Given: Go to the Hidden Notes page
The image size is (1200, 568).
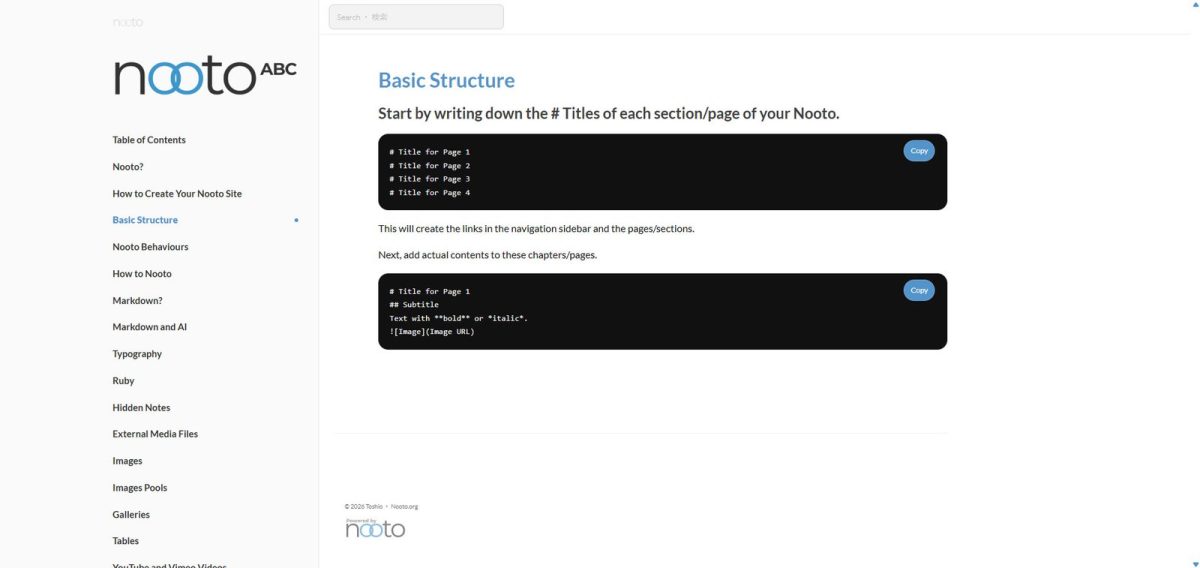Looking at the screenshot, I should pyautogui.click(x=141, y=408).
